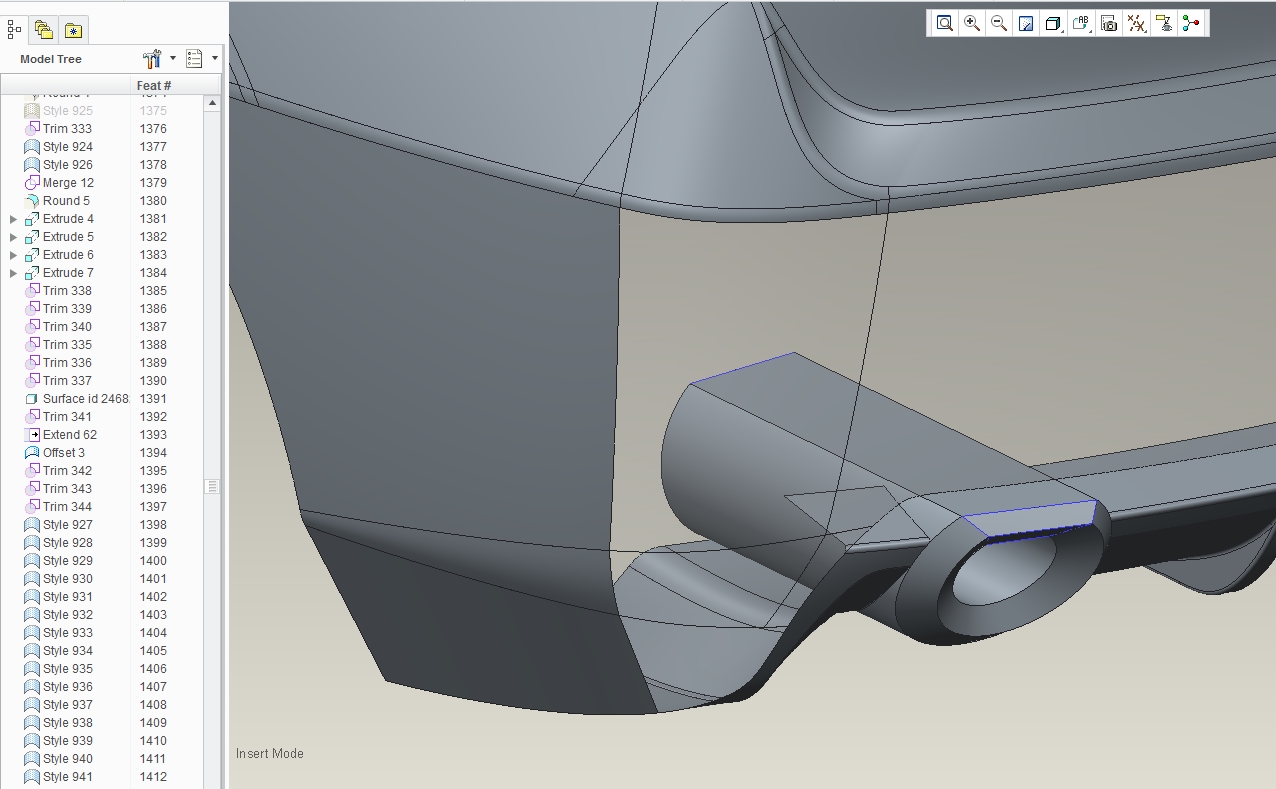Click the Extend 62 feature icon

coord(32,435)
